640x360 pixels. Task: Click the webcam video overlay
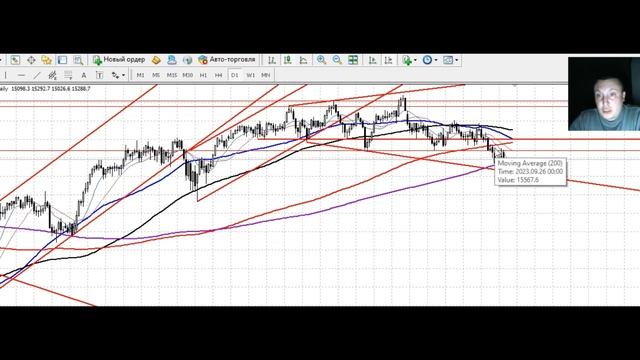tap(604, 94)
